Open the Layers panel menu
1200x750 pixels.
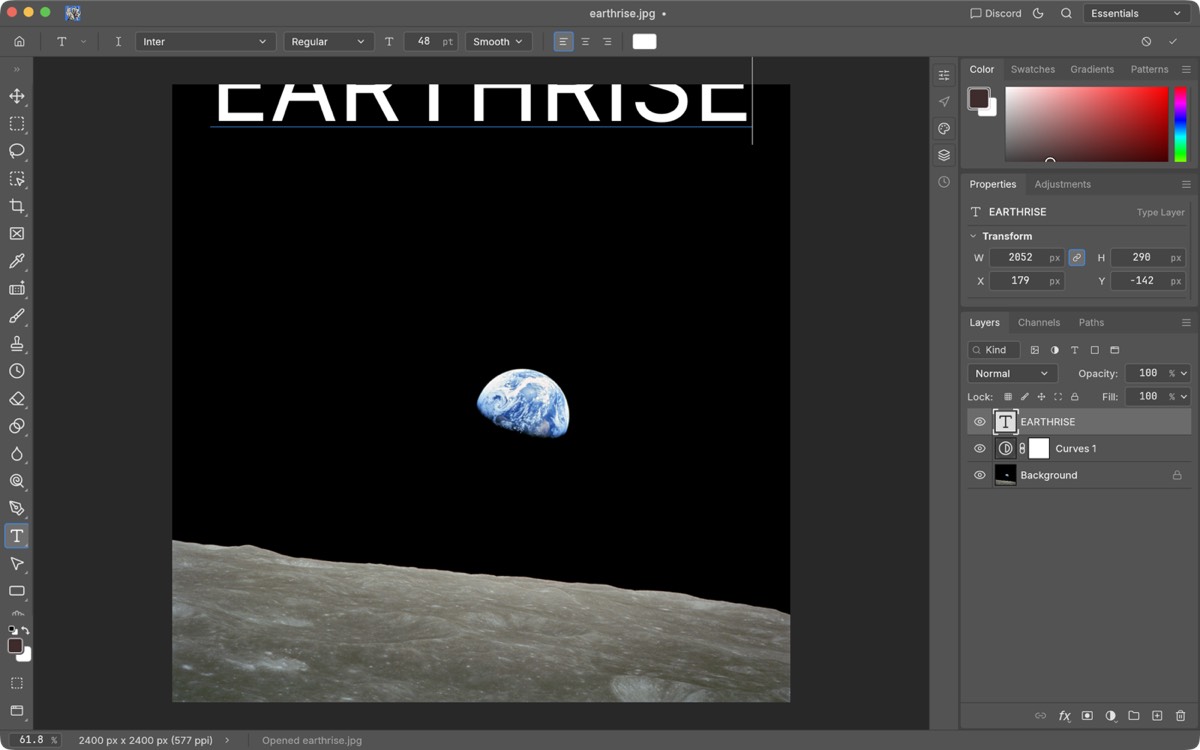1186,323
